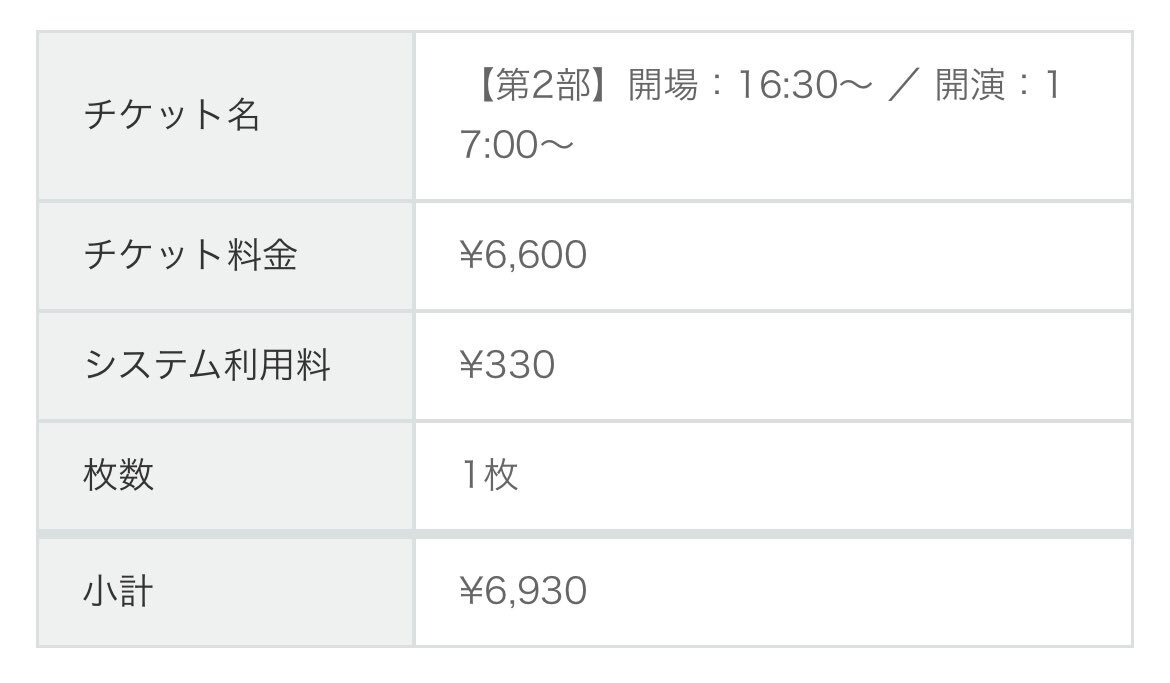Click the thick divider above 小計 row
Viewport: 1170px width, 683px height.
pyautogui.click(x=585, y=534)
